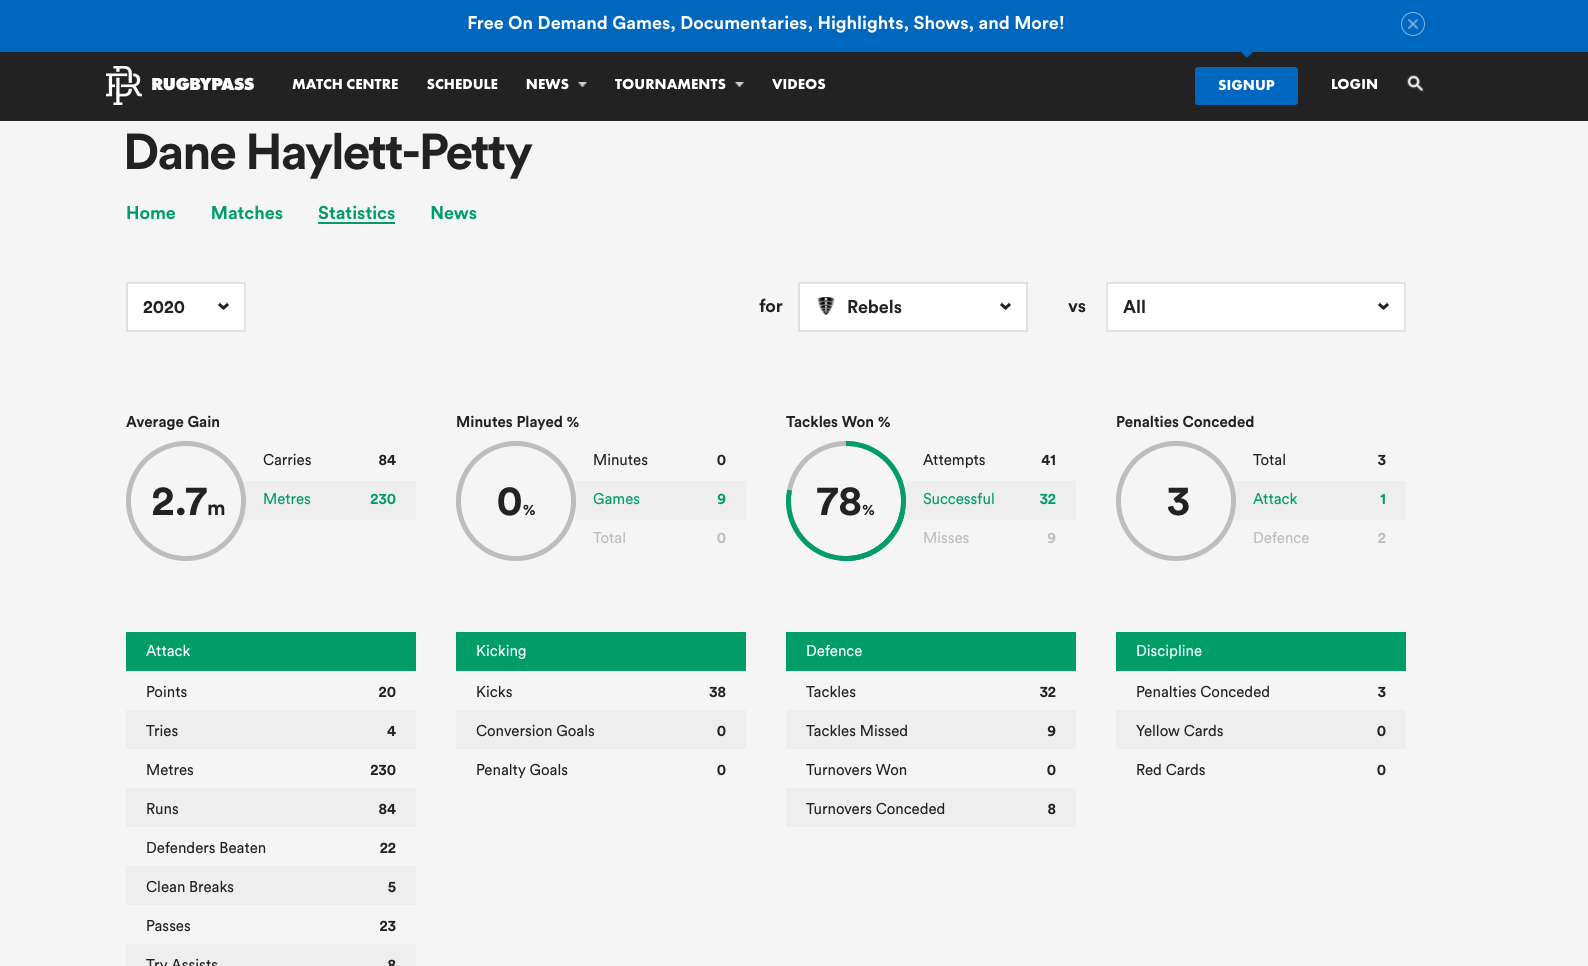Image resolution: width=1588 pixels, height=966 pixels.
Task: Click the Login link
Action: click(x=1354, y=84)
